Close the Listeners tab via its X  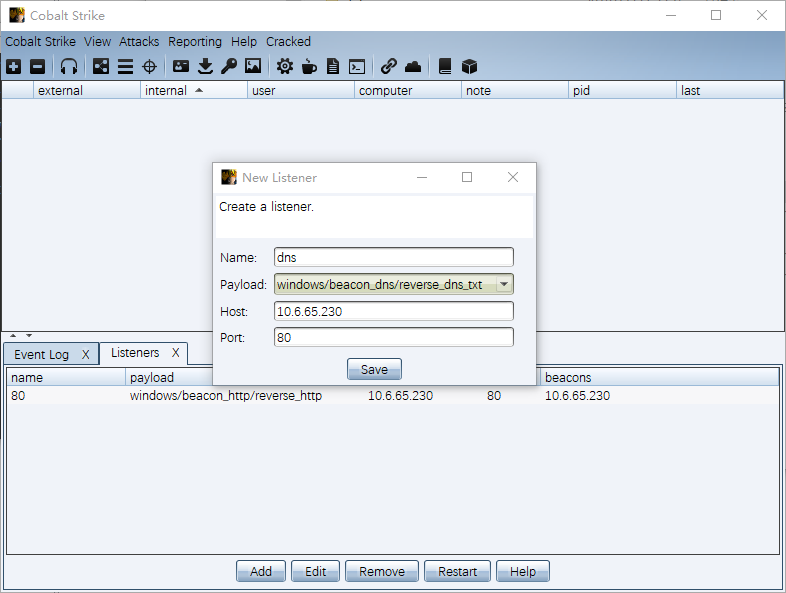[x=175, y=353]
